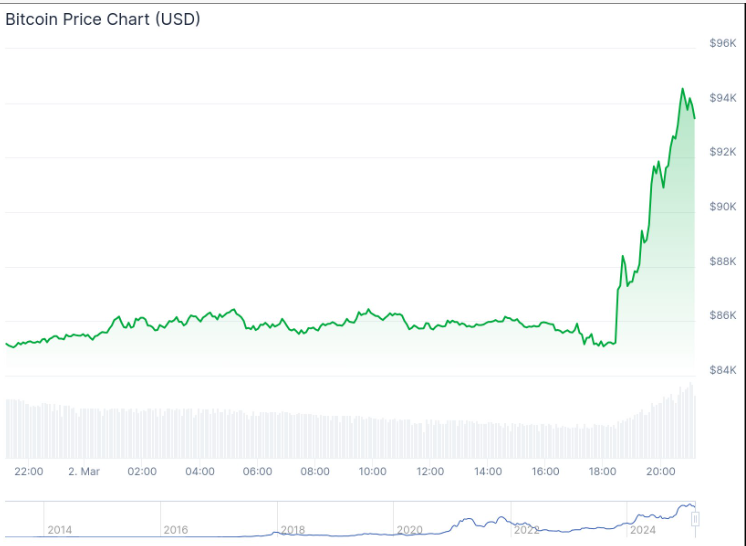Click the 02:00 time axis label
Image resolution: width=746 pixels, height=546 pixels.
[x=142, y=471]
